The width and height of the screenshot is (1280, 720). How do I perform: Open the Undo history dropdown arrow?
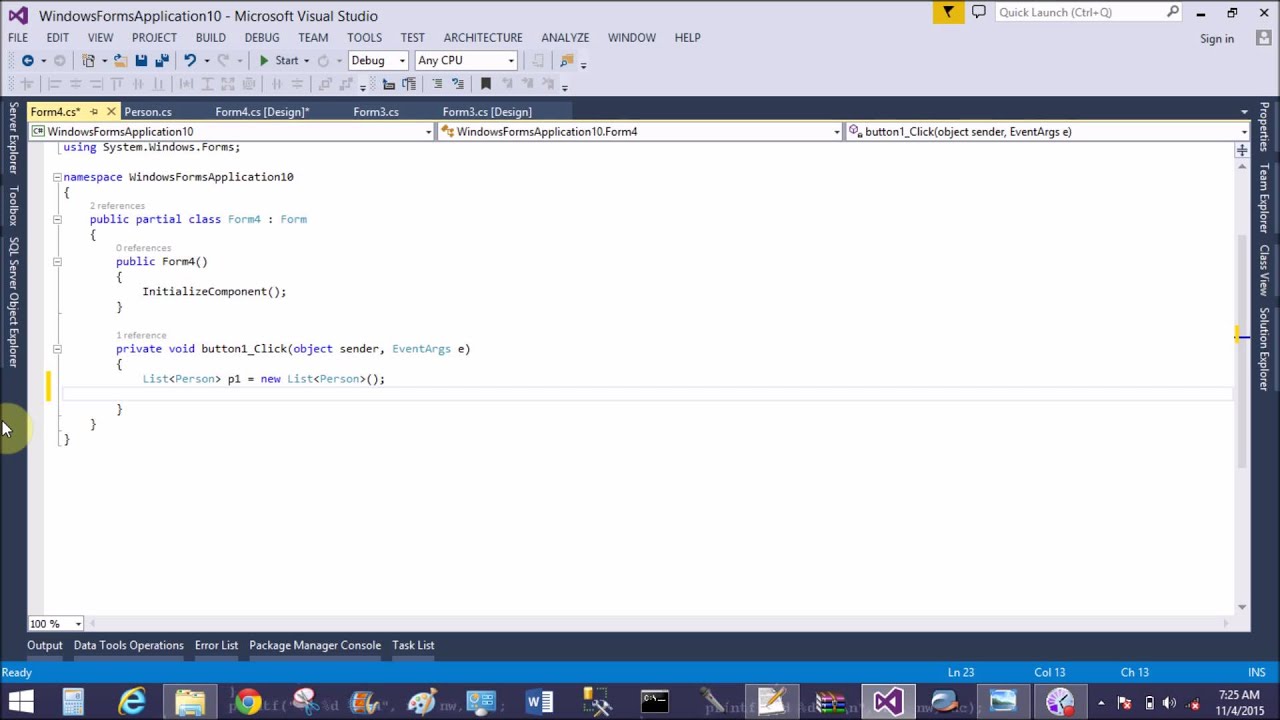(206, 61)
